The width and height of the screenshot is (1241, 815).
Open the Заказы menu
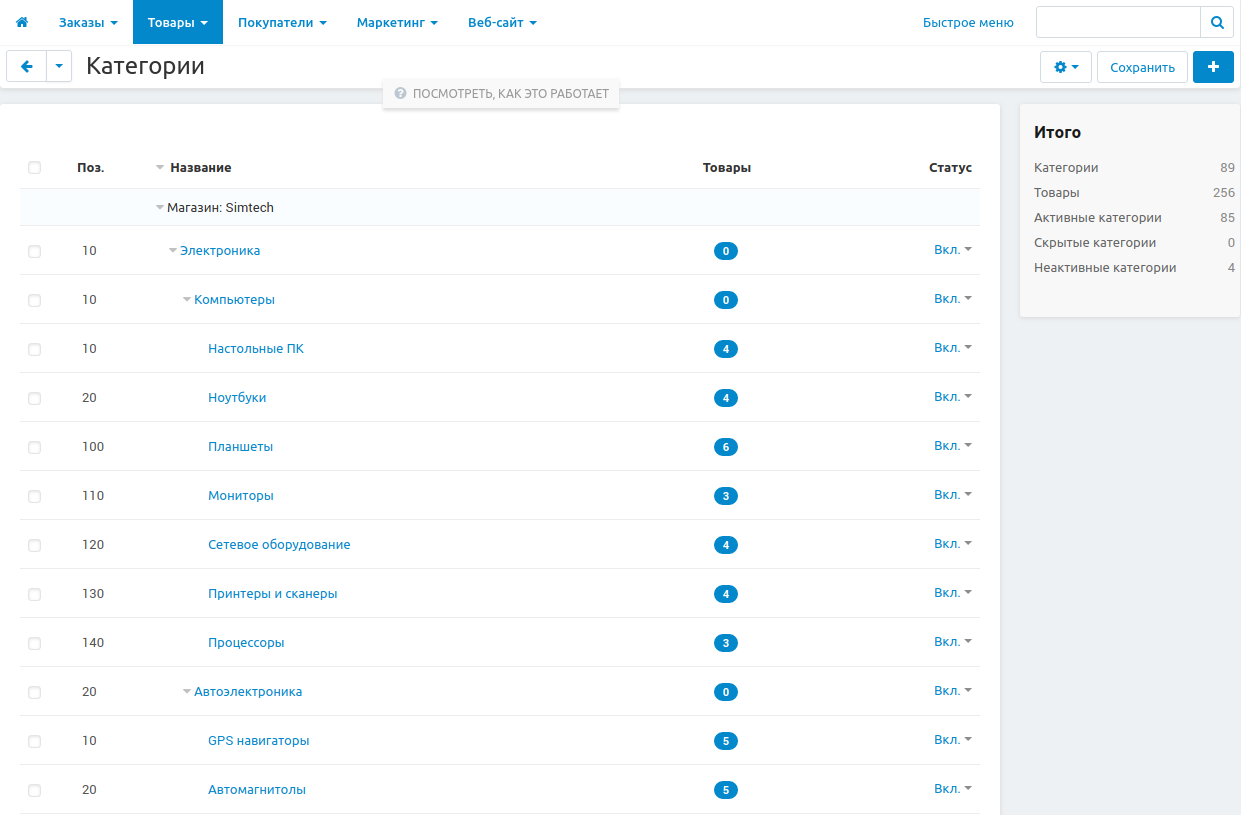coord(88,22)
